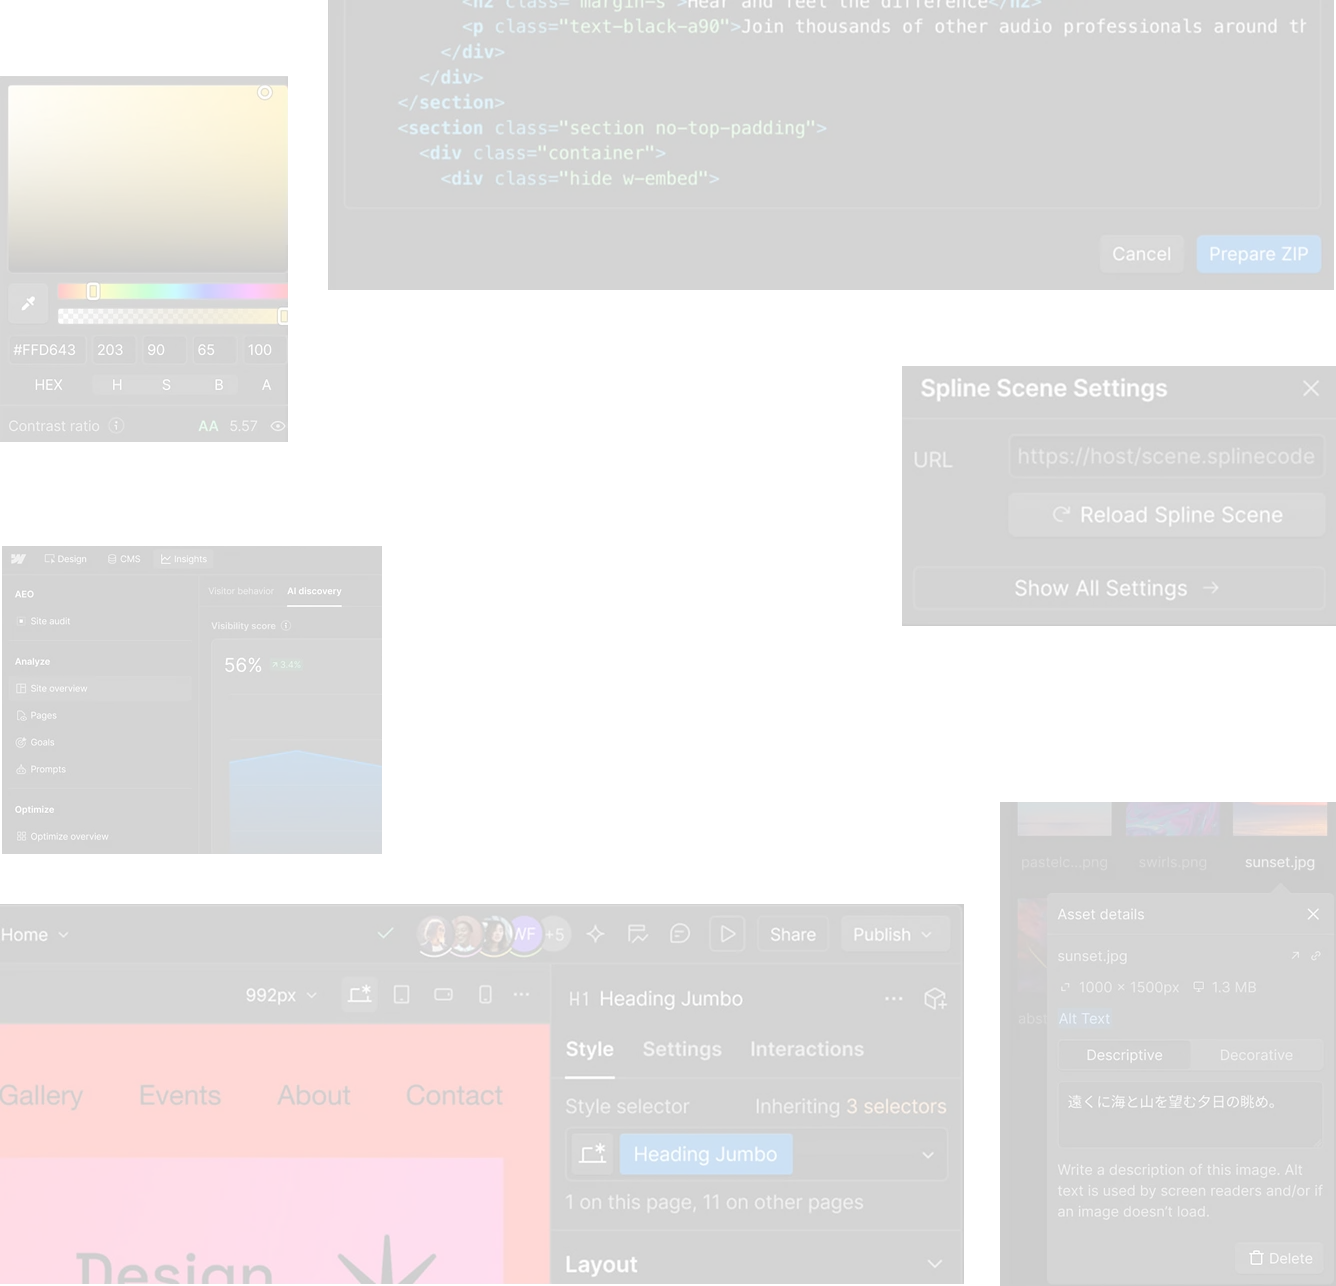Switch to the CMS mode tab
This screenshot has width=1336, height=1286.
[124, 559]
